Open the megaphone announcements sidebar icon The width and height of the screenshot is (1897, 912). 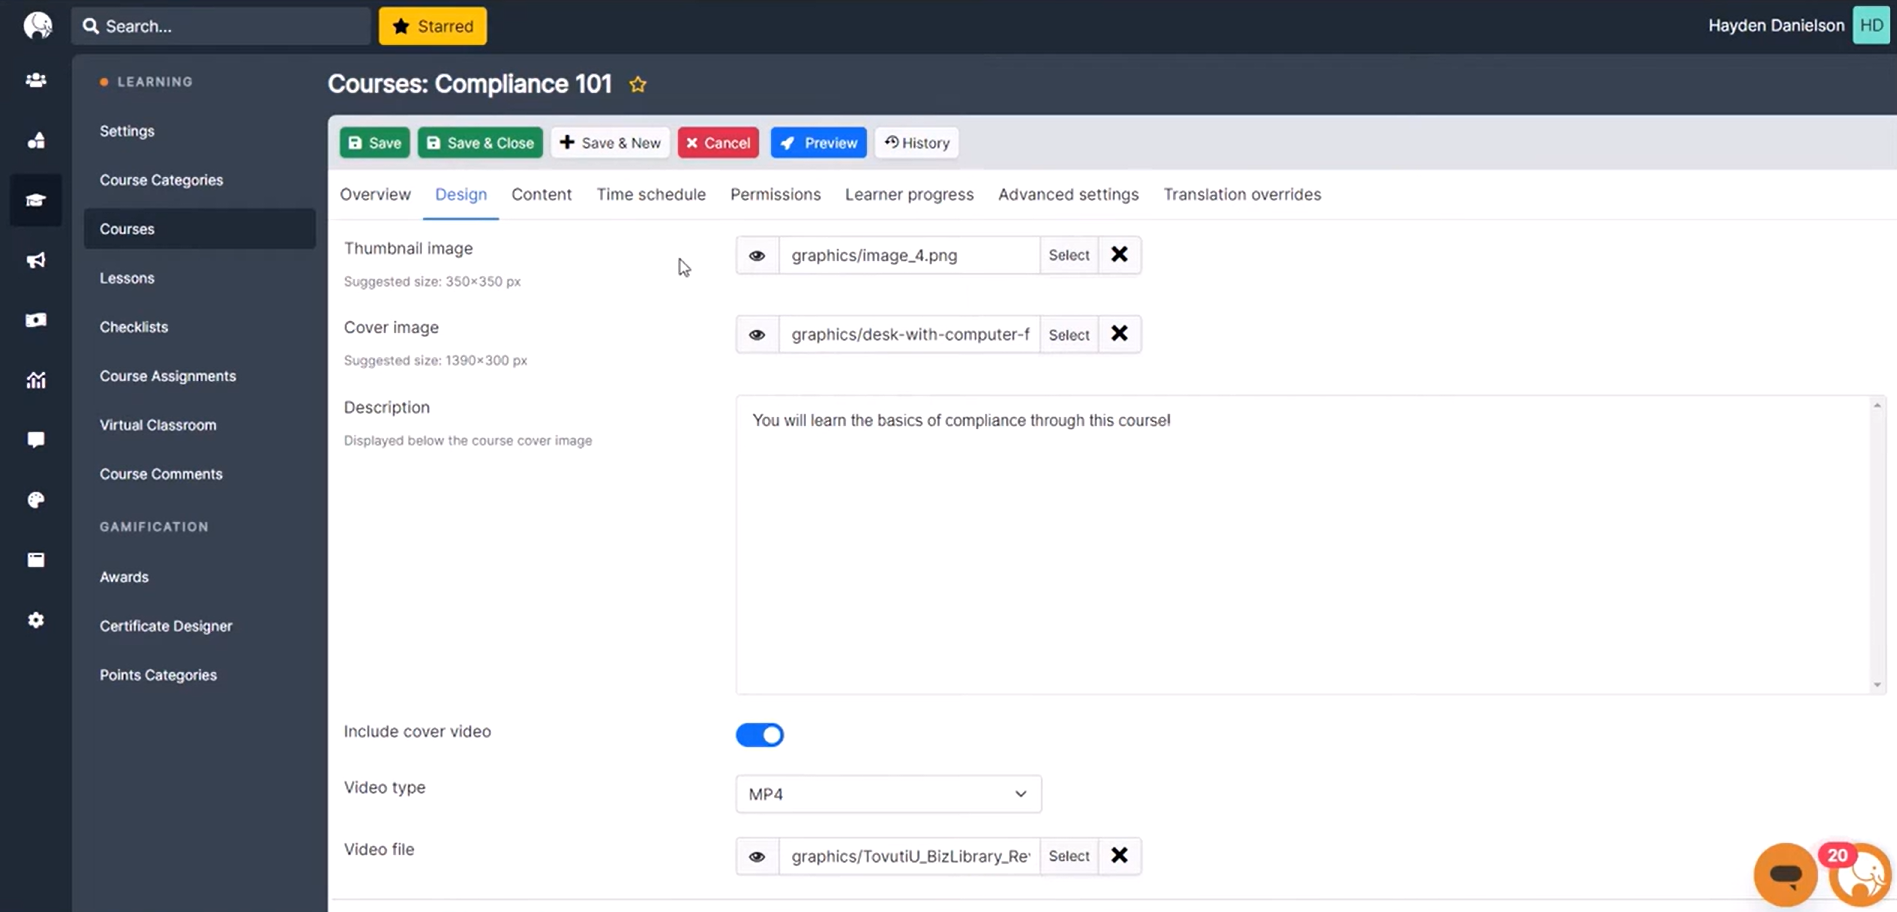[36, 260]
